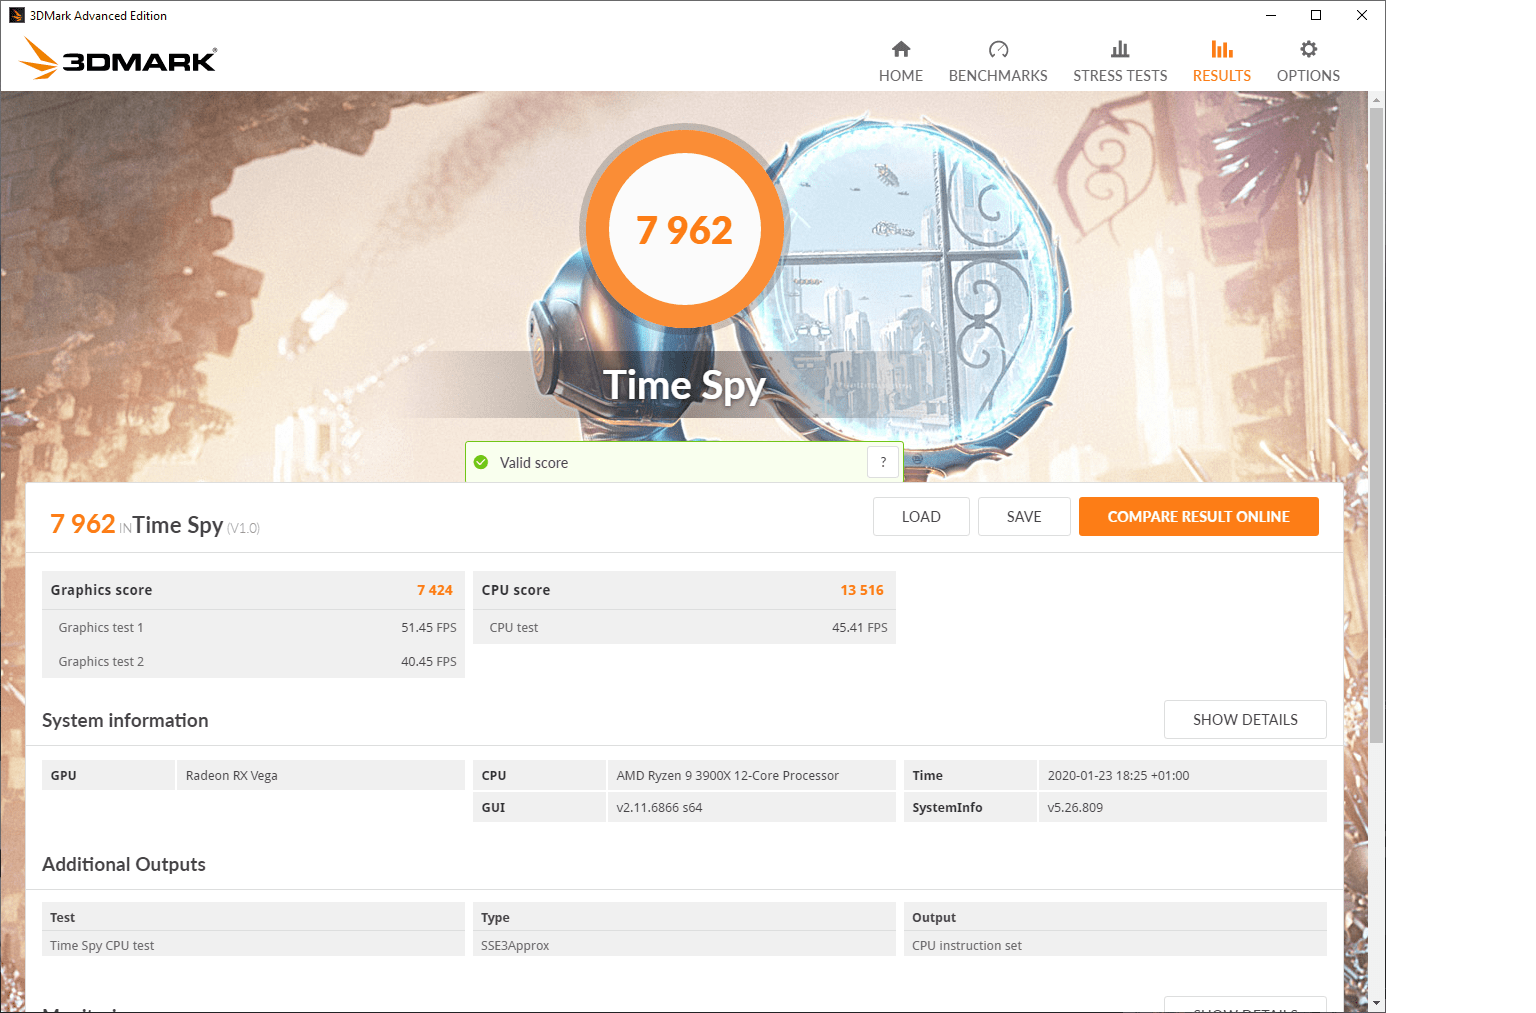The width and height of the screenshot is (1536, 1013).
Task: Click Graphics test 1 row
Action: pos(253,627)
